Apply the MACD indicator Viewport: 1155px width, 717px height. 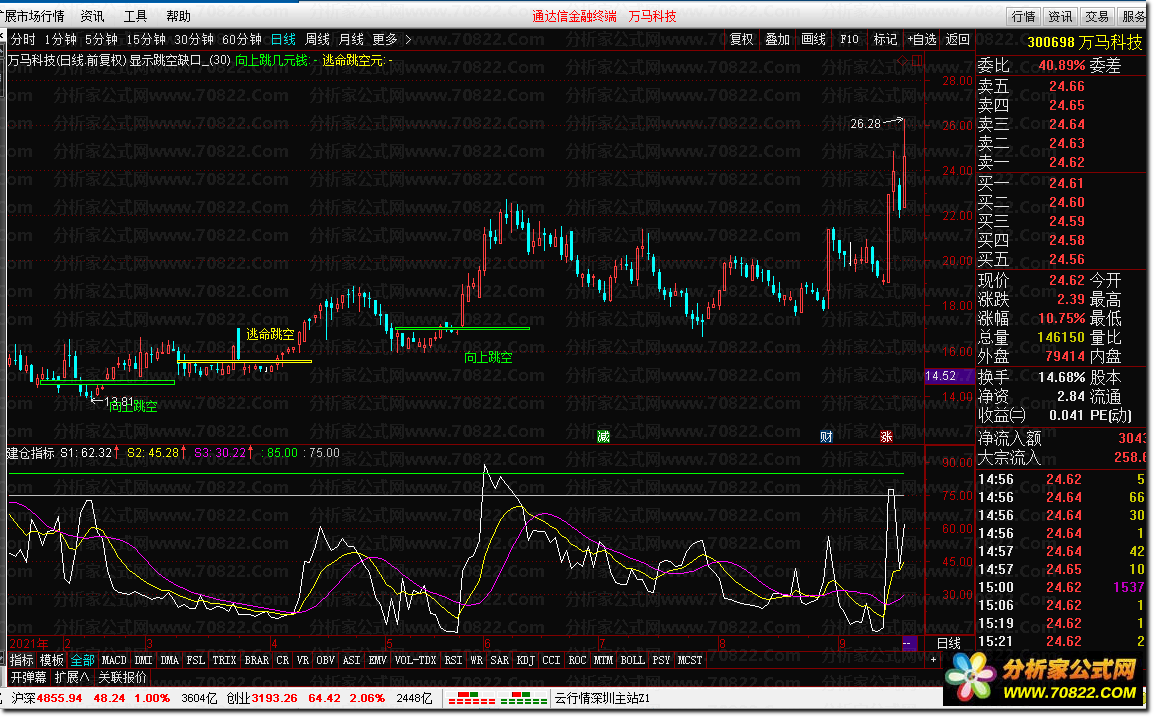(114, 660)
